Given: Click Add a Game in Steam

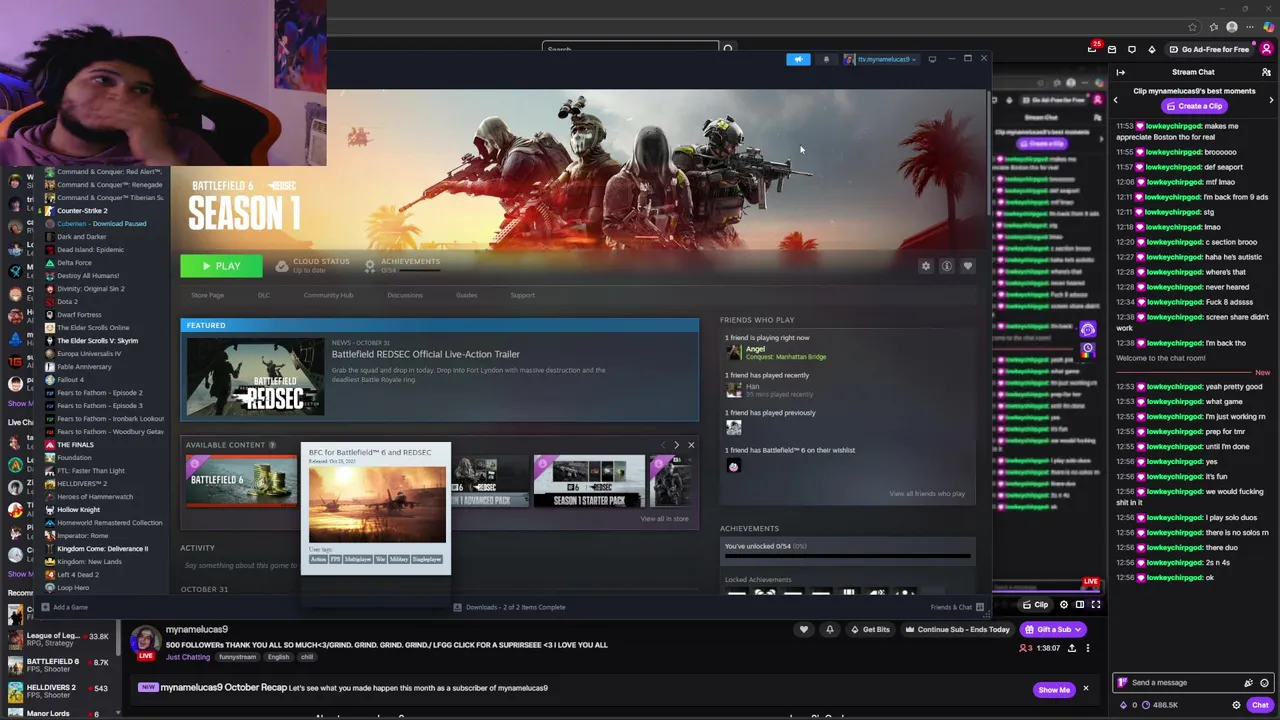Looking at the screenshot, I should pyautogui.click(x=65, y=607).
